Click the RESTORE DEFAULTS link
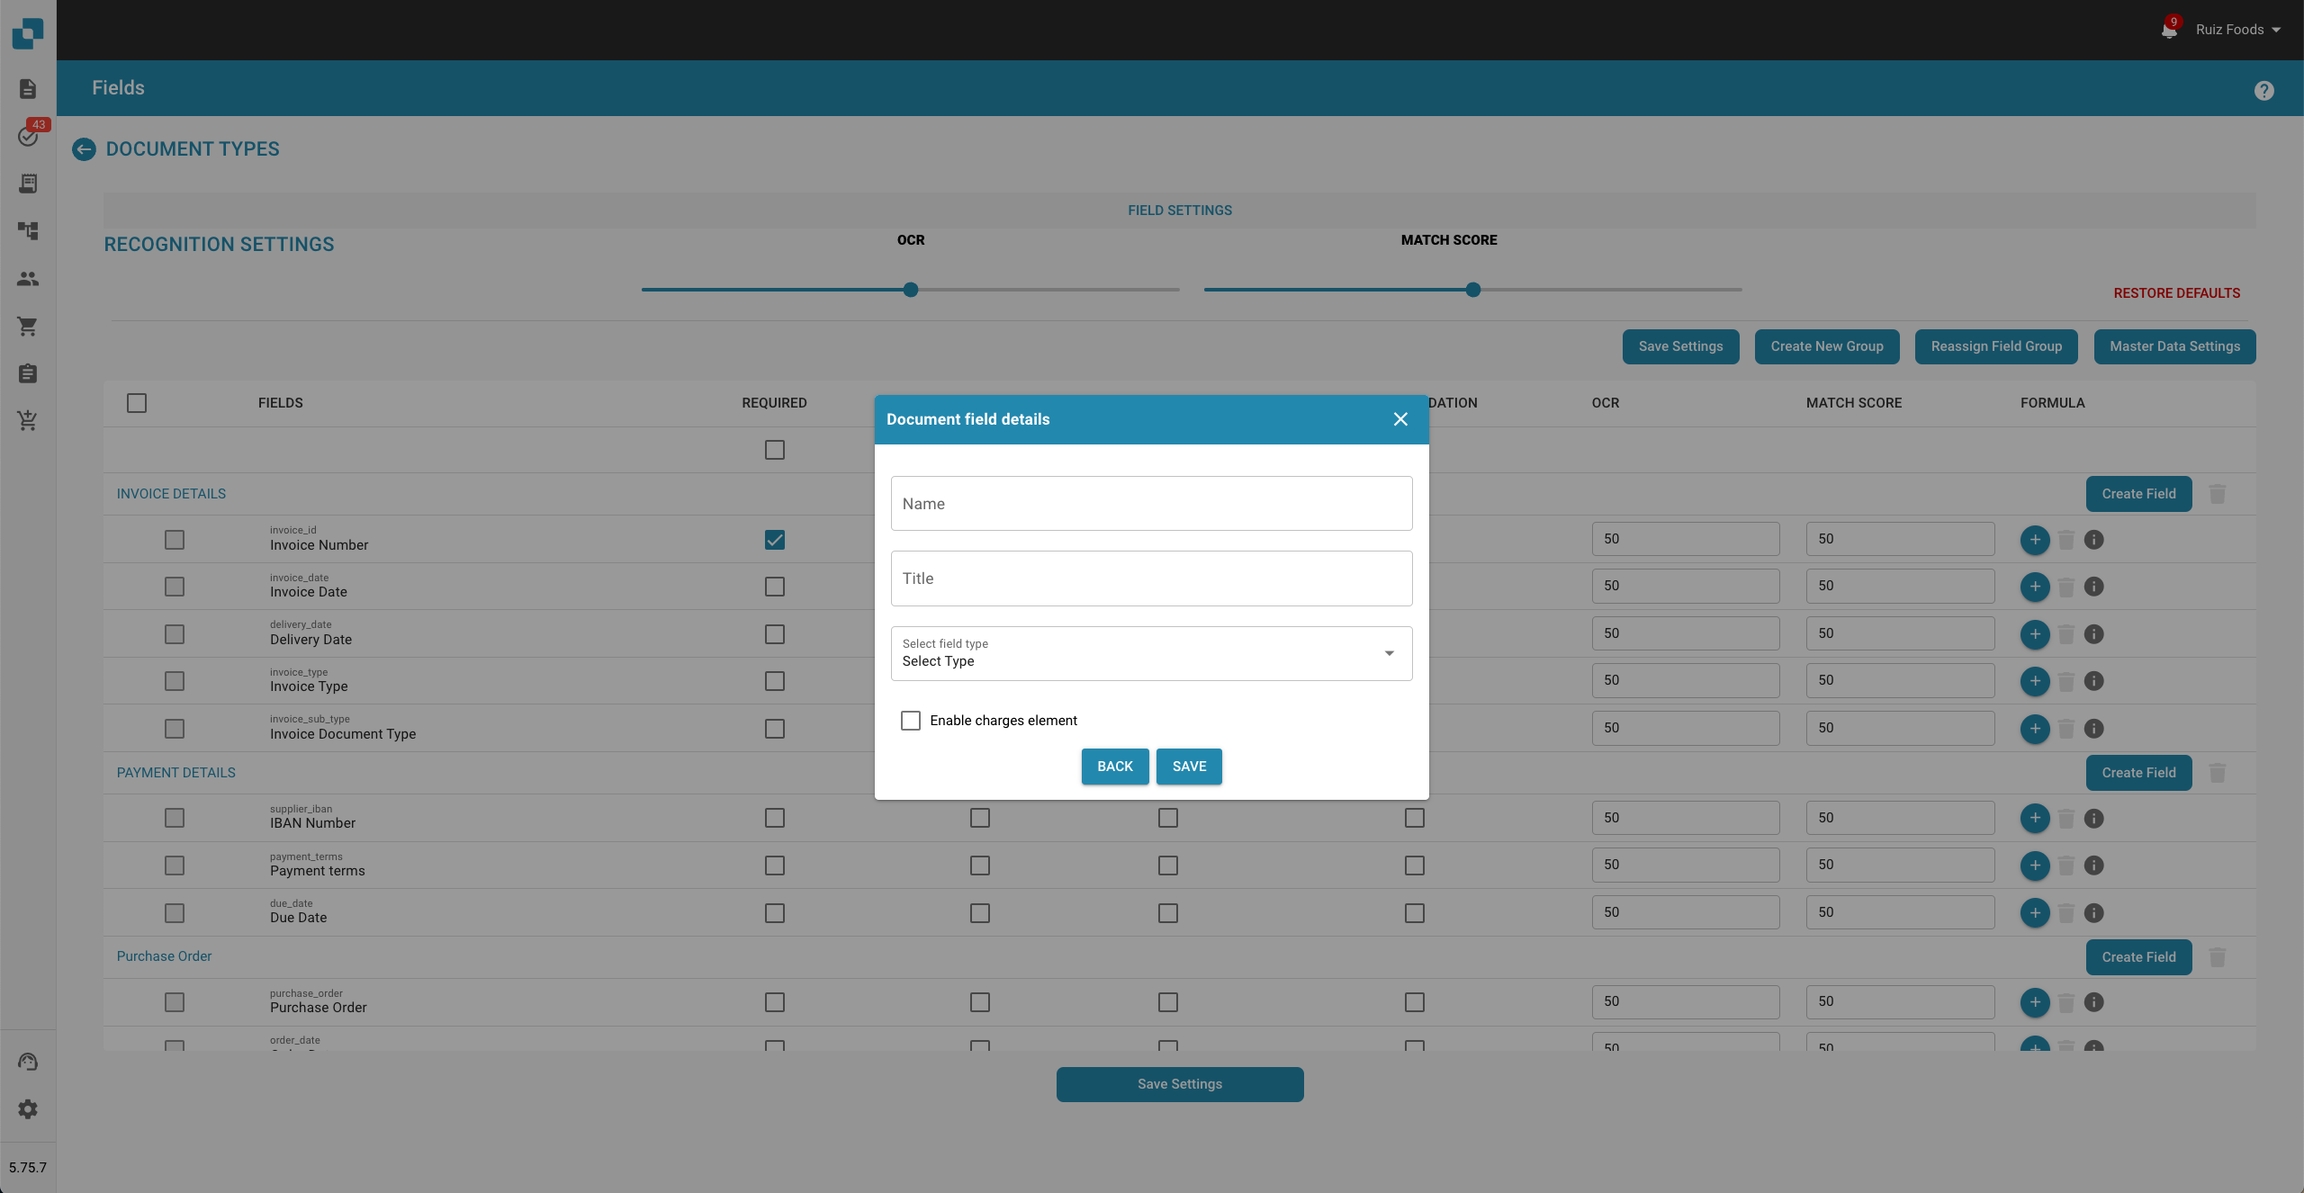The image size is (2304, 1193). [2176, 293]
